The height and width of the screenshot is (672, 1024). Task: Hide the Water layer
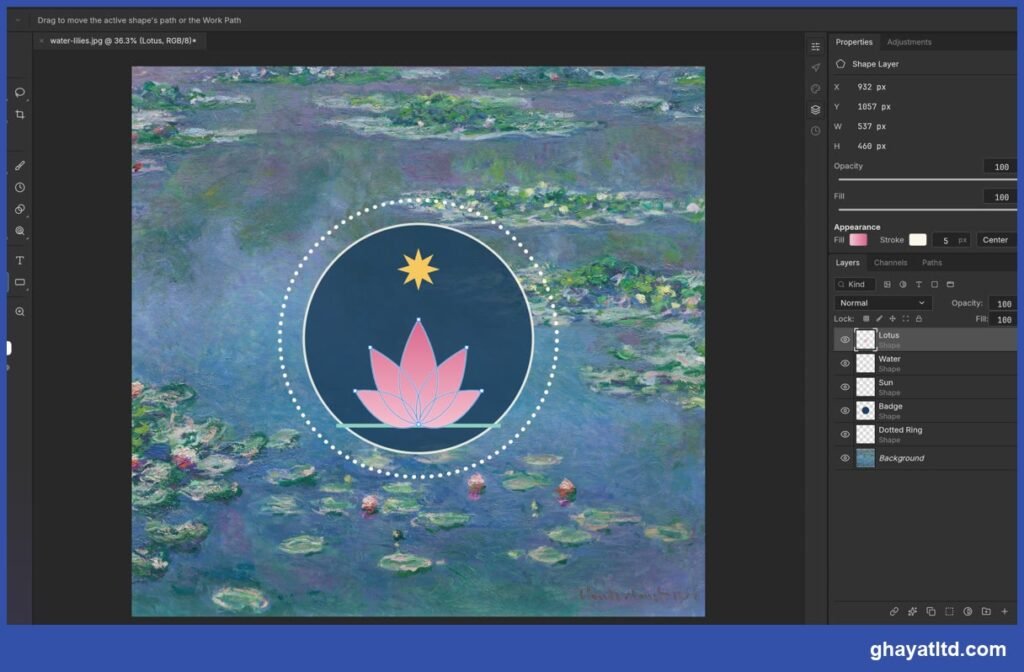click(x=844, y=363)
